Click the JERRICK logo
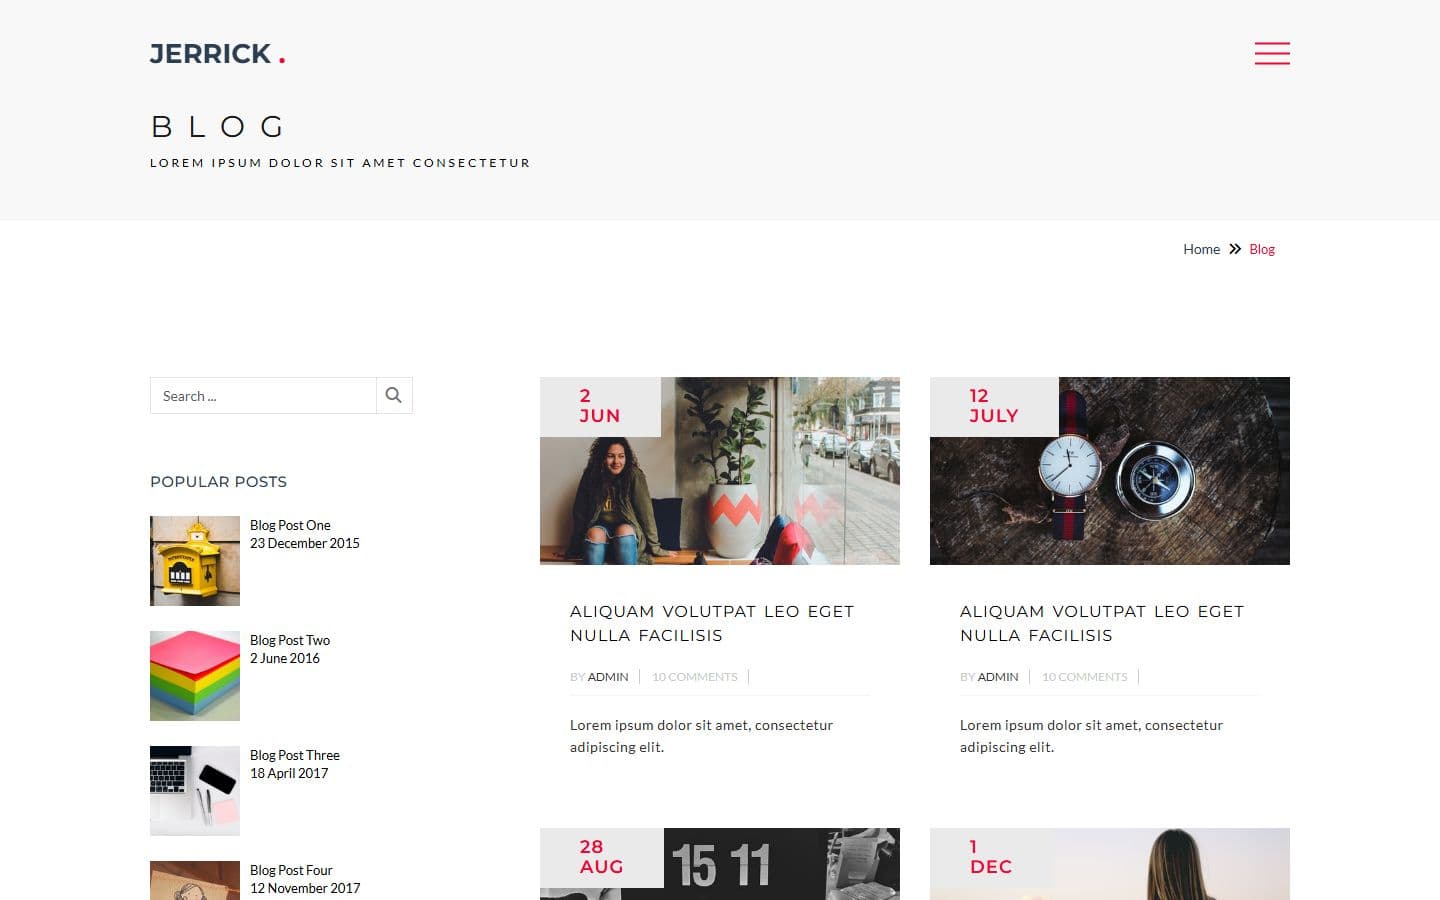This screenshot has height=900, width=1440. point(217,54)
